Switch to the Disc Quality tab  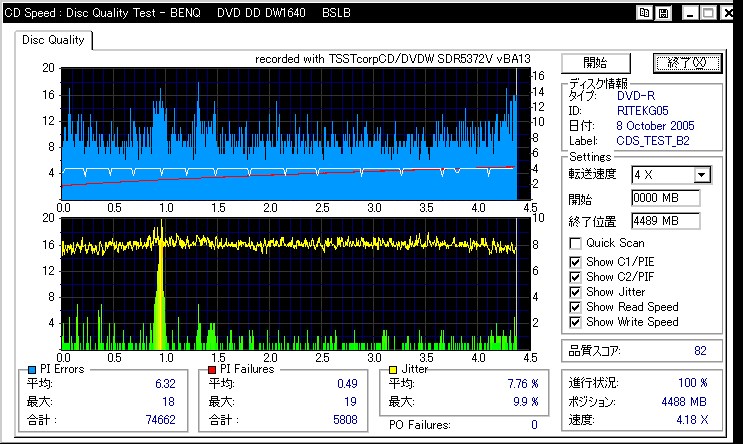53,40
